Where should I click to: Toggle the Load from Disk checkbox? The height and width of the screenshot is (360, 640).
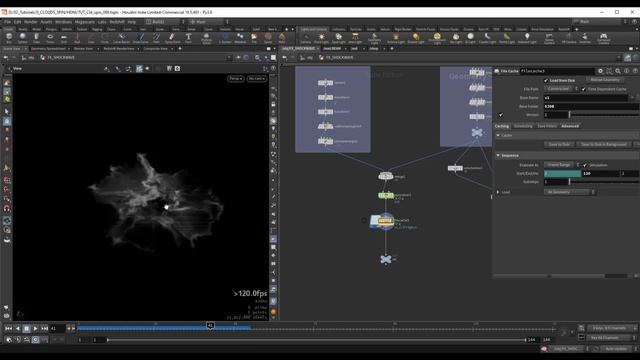pyautogui.click(x=546, y=80)
